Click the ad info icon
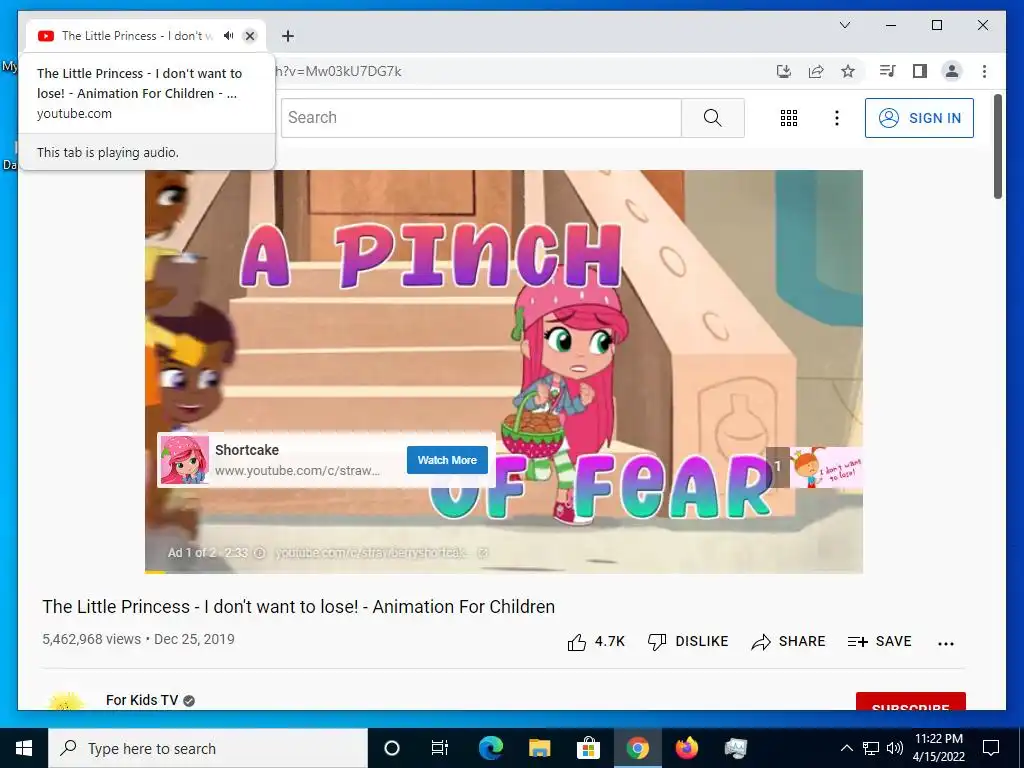Screen dimensions: 1024x768 [259, 552]
